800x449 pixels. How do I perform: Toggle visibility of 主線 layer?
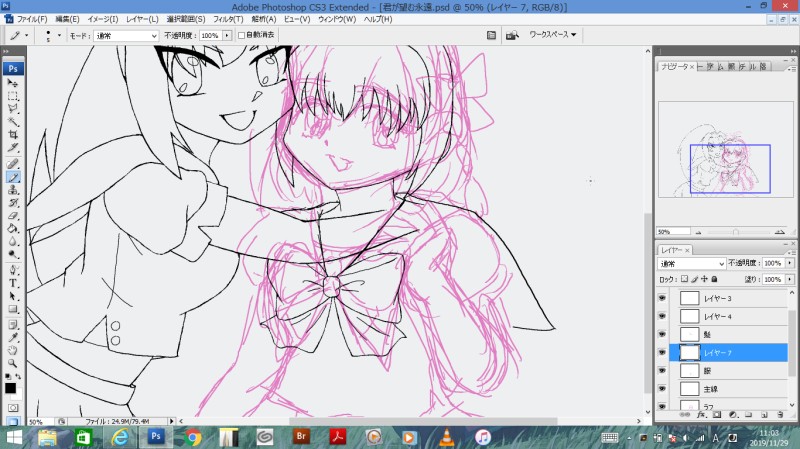pos(662,389)
